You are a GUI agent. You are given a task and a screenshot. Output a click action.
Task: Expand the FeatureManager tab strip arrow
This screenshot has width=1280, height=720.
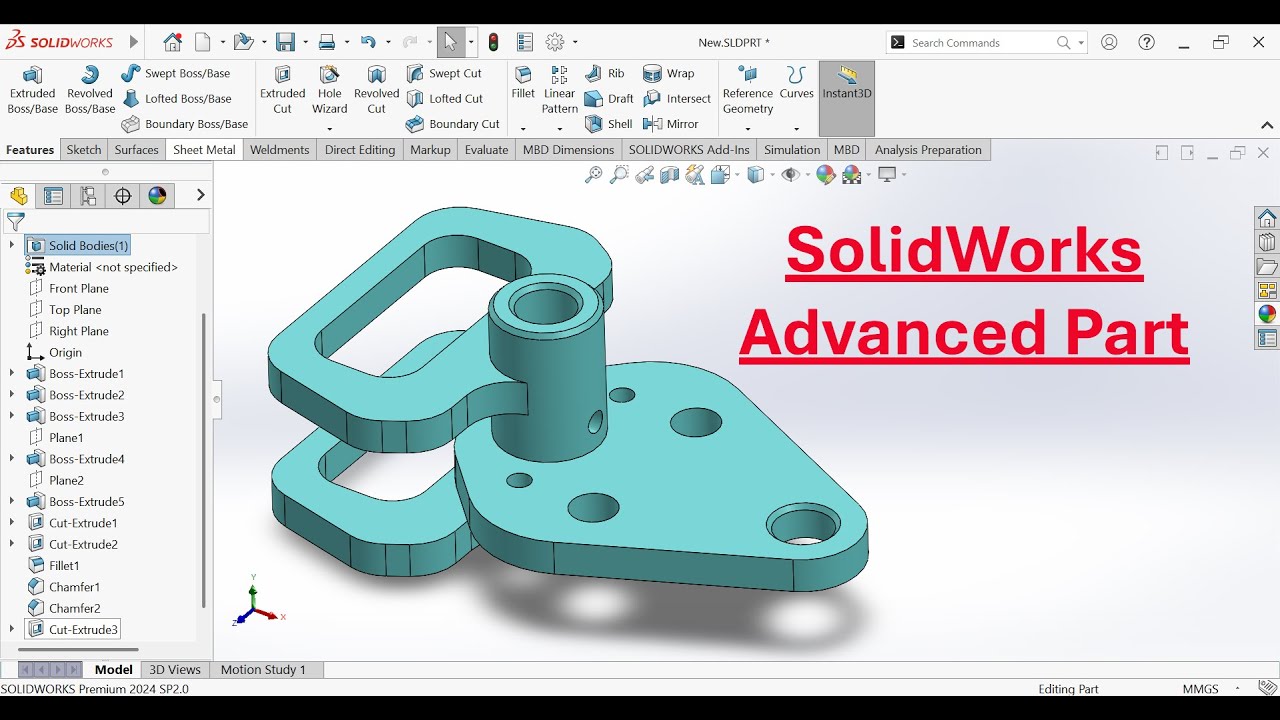coord(201,195)
